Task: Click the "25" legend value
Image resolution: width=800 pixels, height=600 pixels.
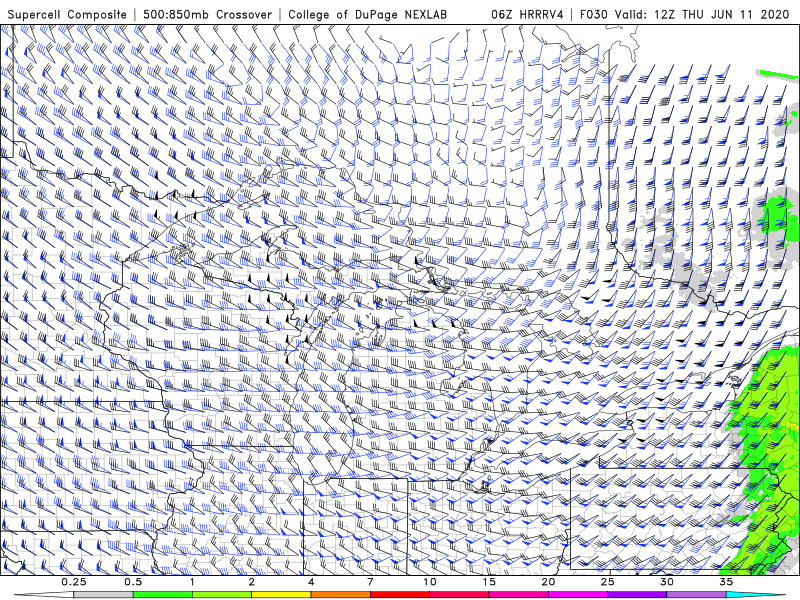Action: (x=608, y=582)
